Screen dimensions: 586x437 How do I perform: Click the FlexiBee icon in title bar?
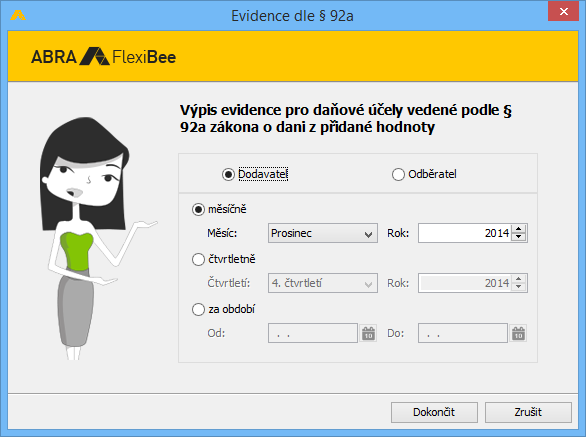pos(18,15)
